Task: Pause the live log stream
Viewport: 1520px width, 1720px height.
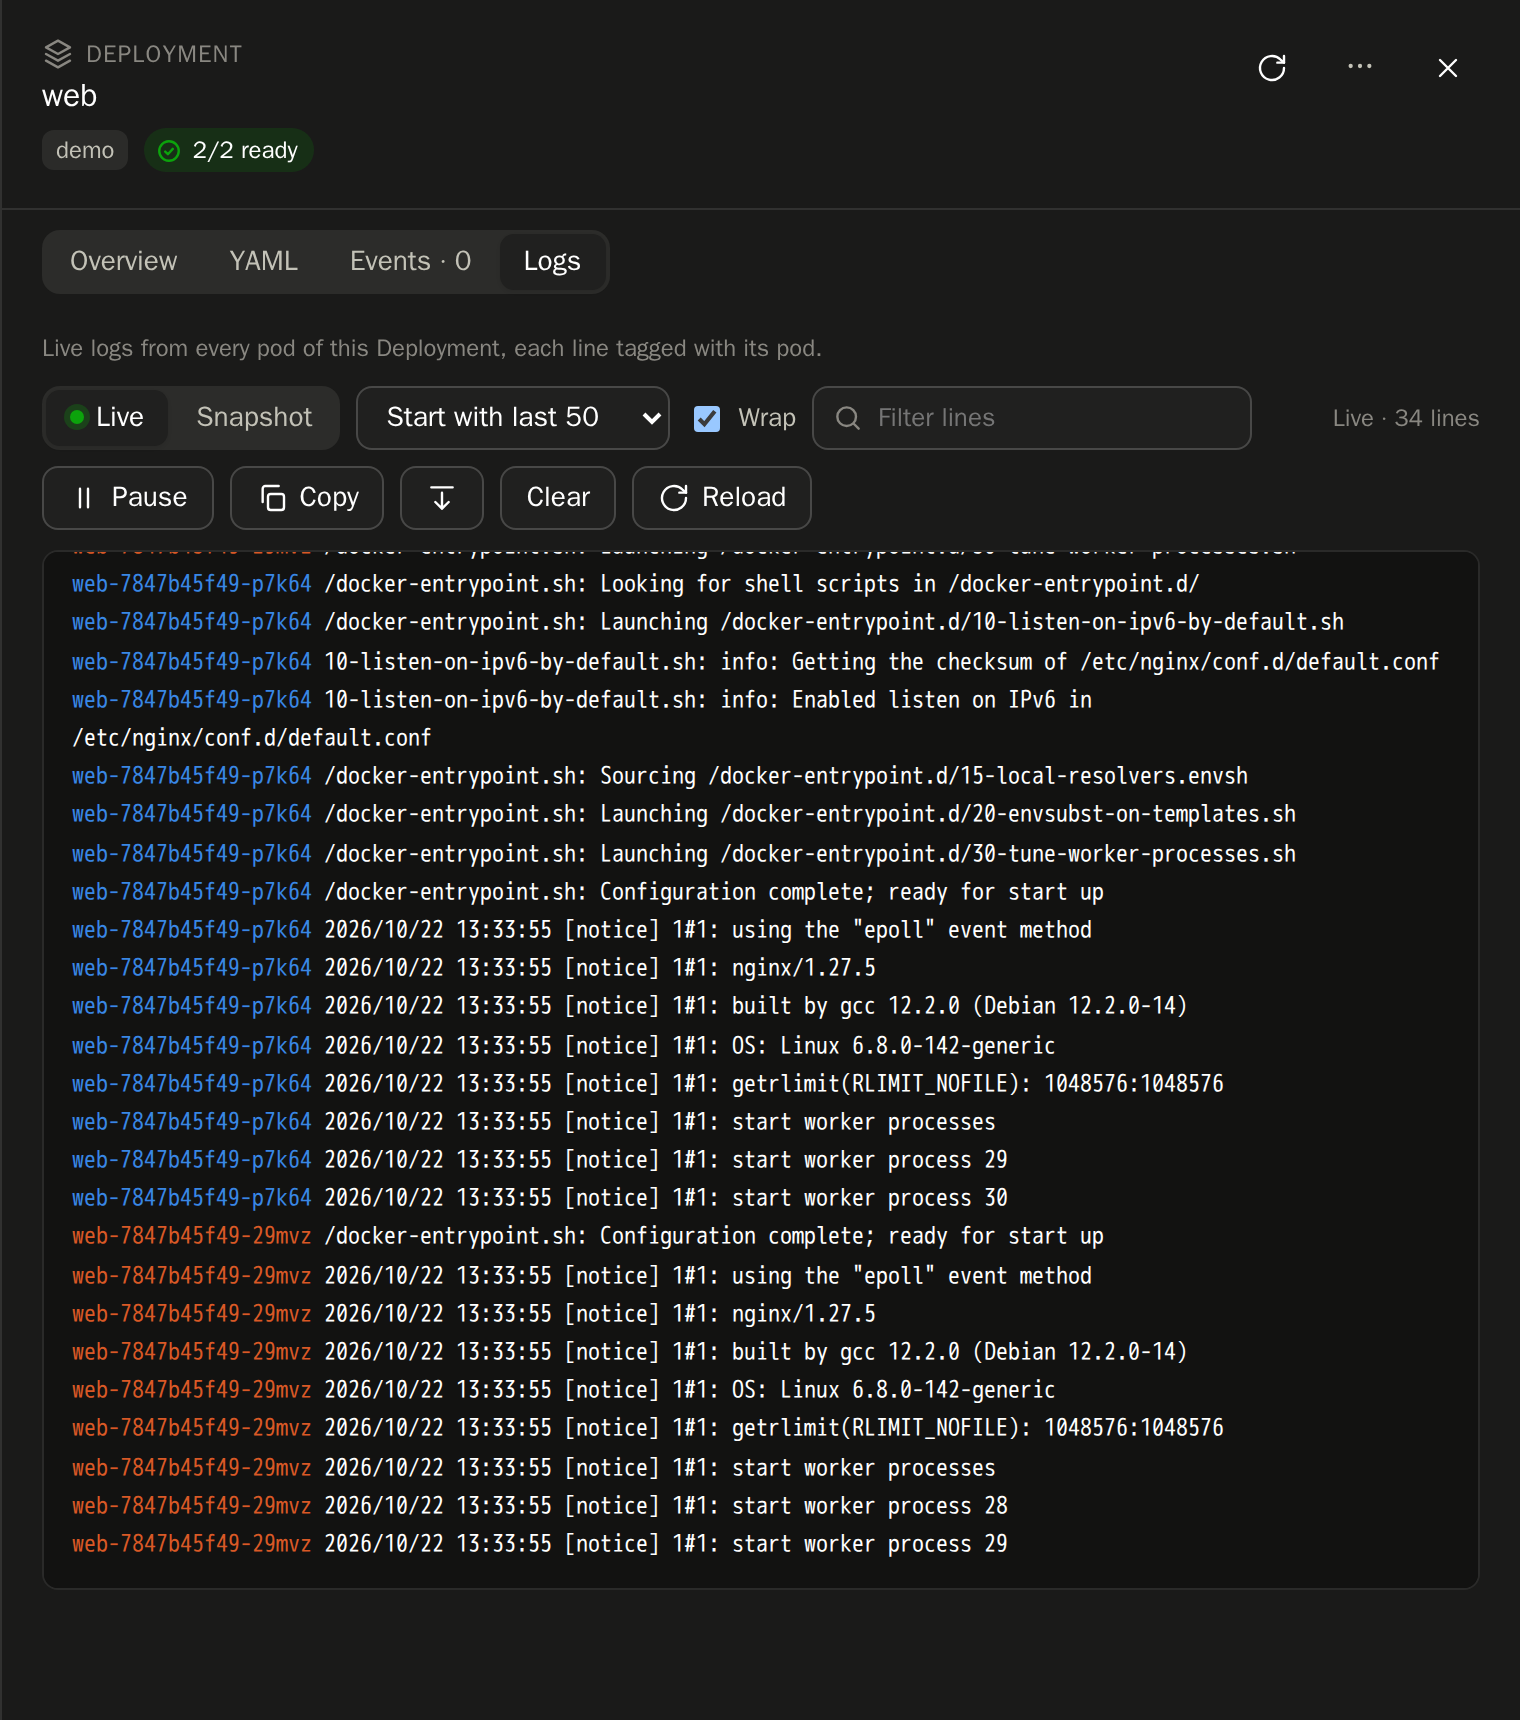Action: (128, 498)
